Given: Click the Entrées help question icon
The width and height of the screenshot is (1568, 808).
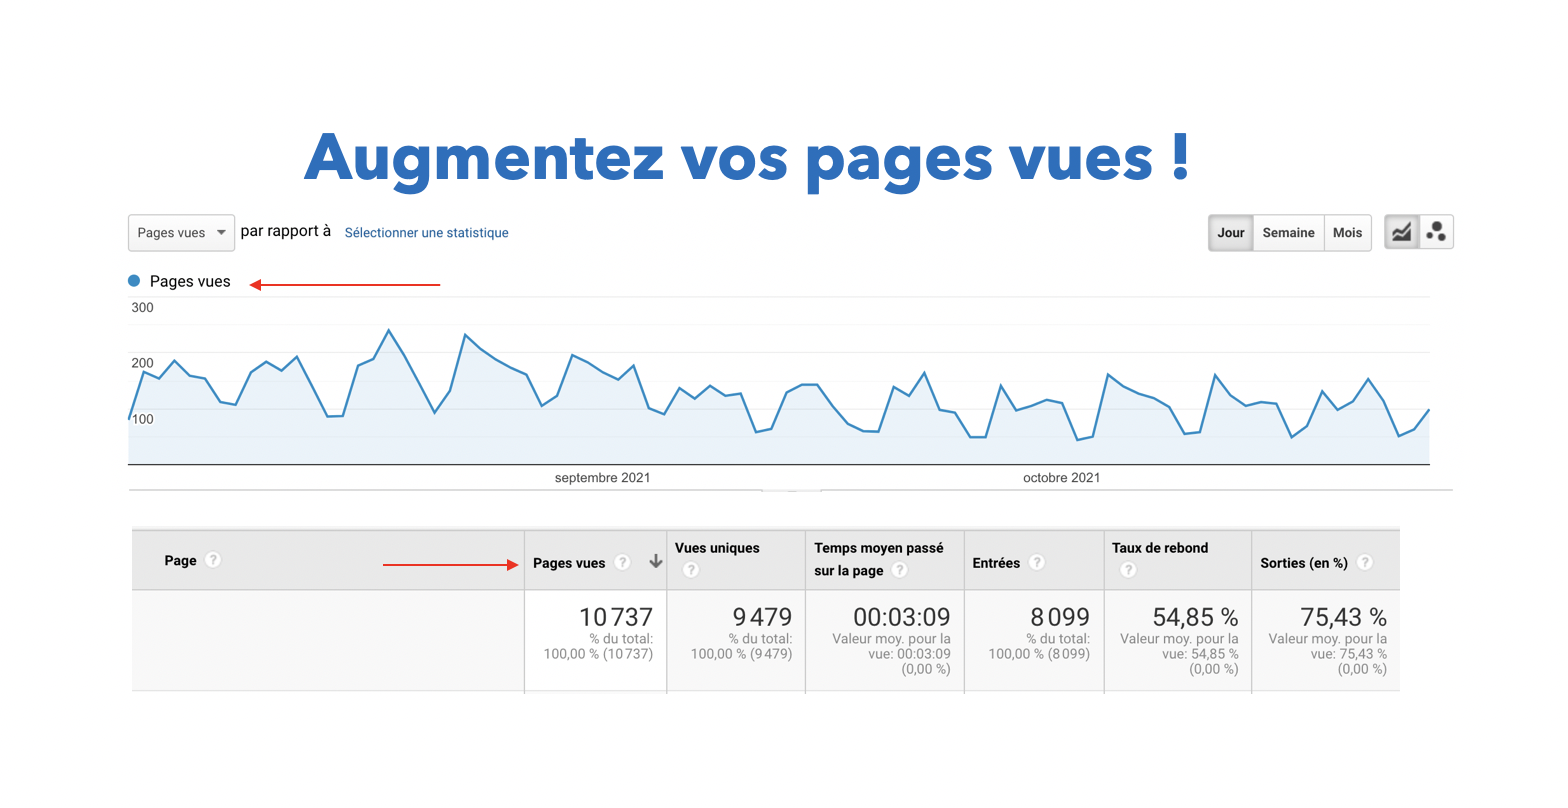Looking at the screenshot, I should tap(1037, 562).
